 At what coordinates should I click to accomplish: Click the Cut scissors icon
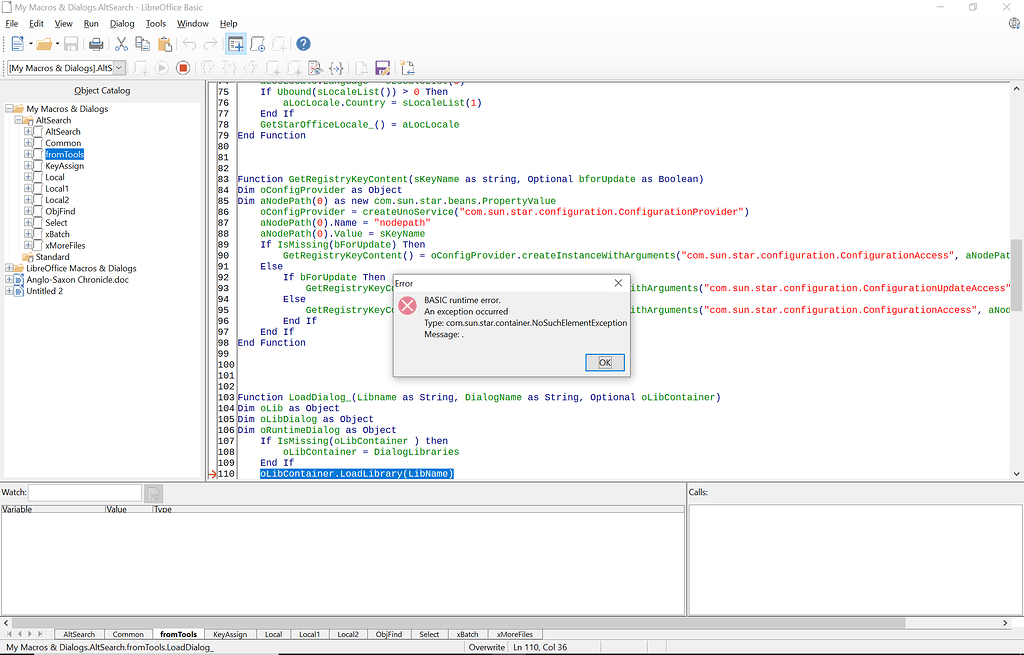(x=121, y=44)
